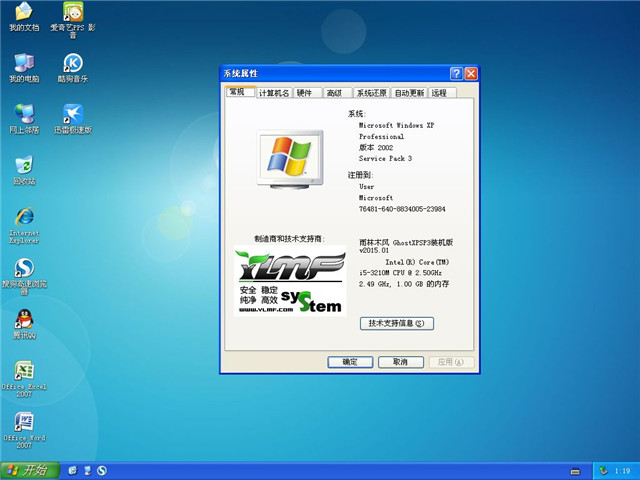Click the 系统属性 title bar text
Viewport: 640px width, 480px height.
(x=240, y=73)
